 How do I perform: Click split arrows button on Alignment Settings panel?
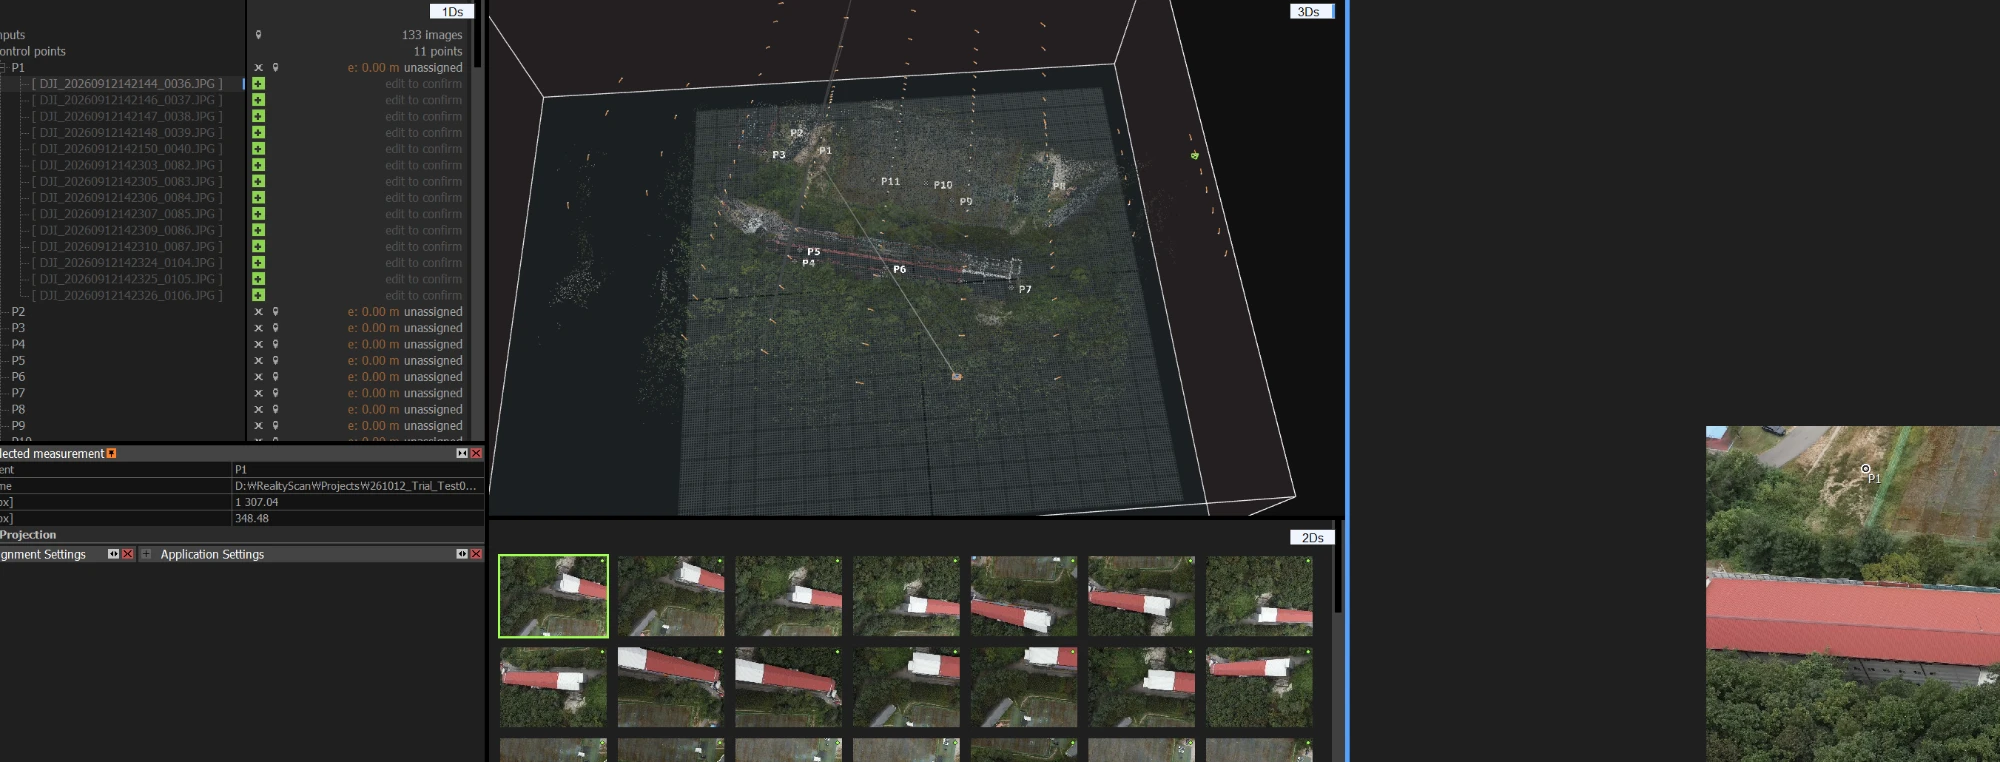(x=113, y=554)
